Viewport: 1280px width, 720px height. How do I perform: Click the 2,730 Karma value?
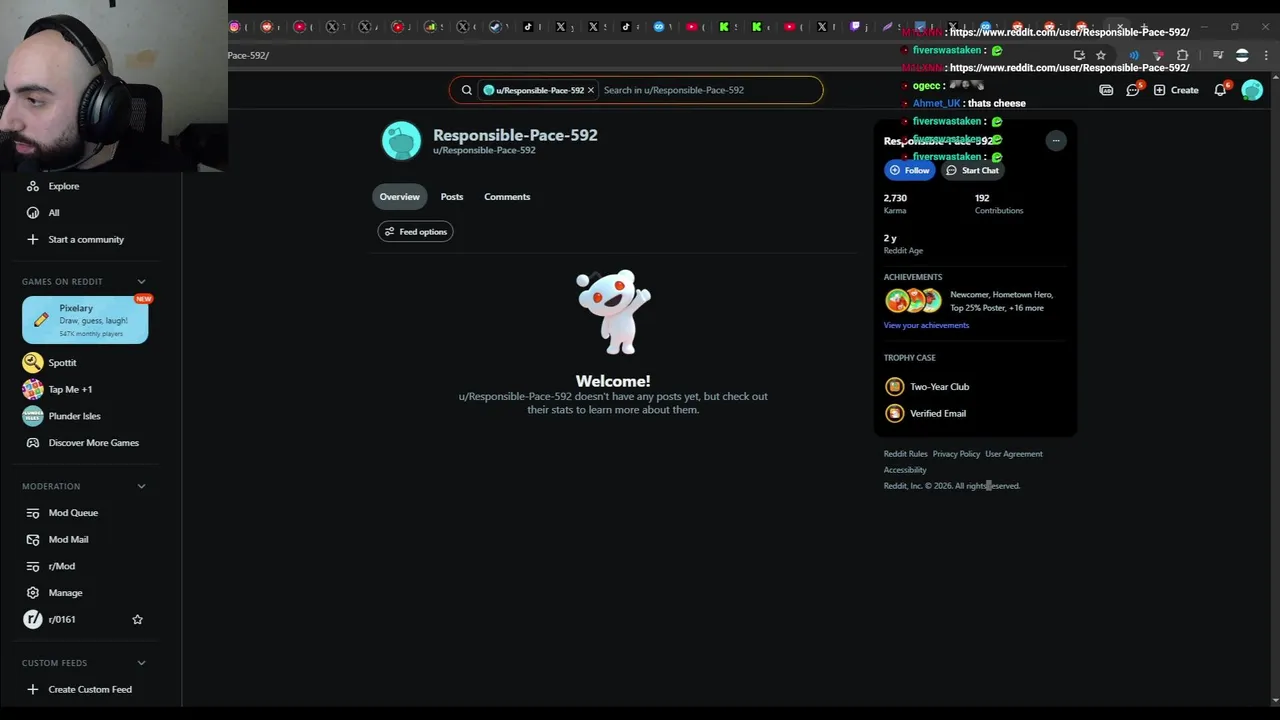pos(895,198)
